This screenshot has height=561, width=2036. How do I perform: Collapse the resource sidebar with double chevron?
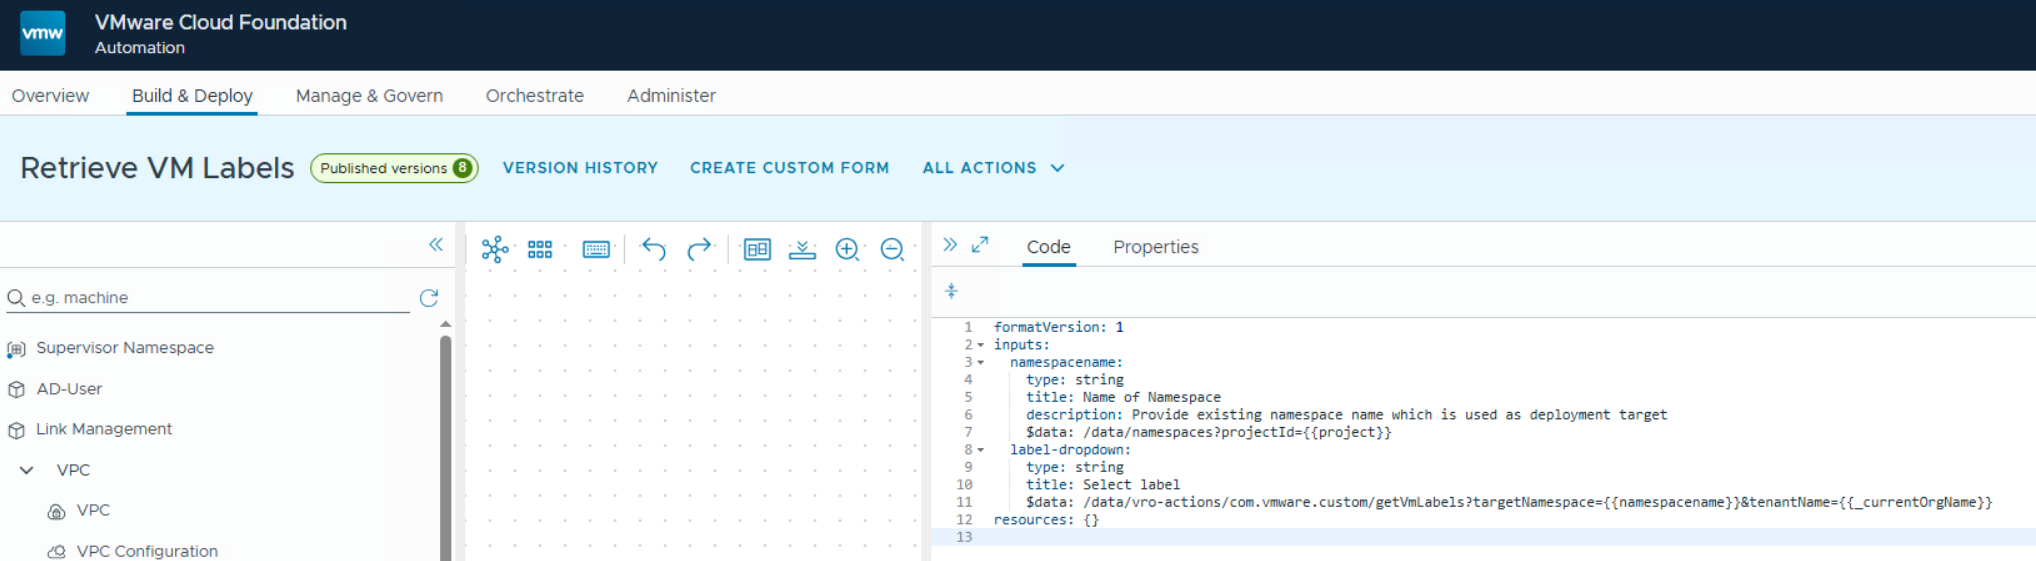point(436,244)
